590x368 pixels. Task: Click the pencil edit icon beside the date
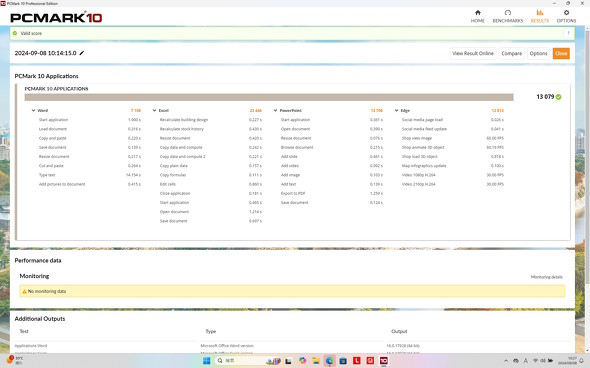(82, 53)
